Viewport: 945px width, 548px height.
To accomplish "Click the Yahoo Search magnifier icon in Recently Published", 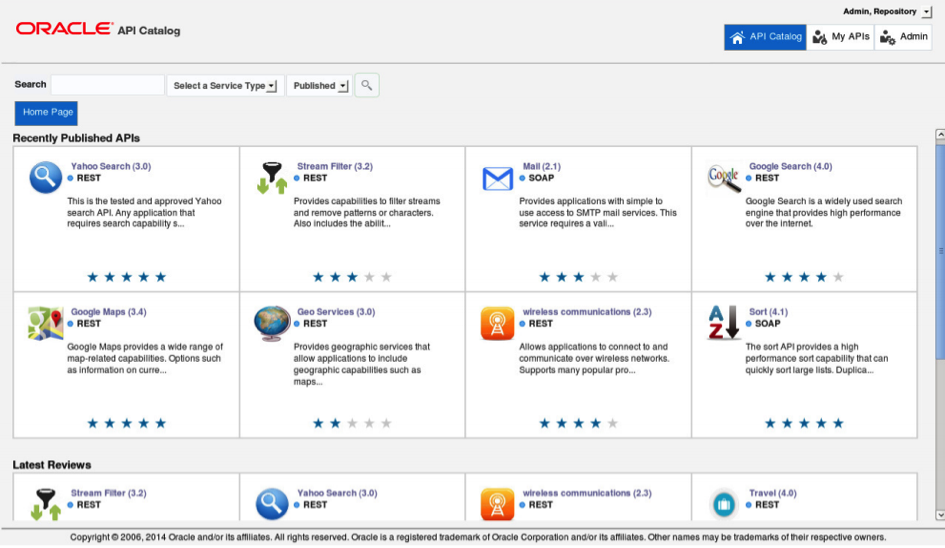I will (x=46, y=177).
